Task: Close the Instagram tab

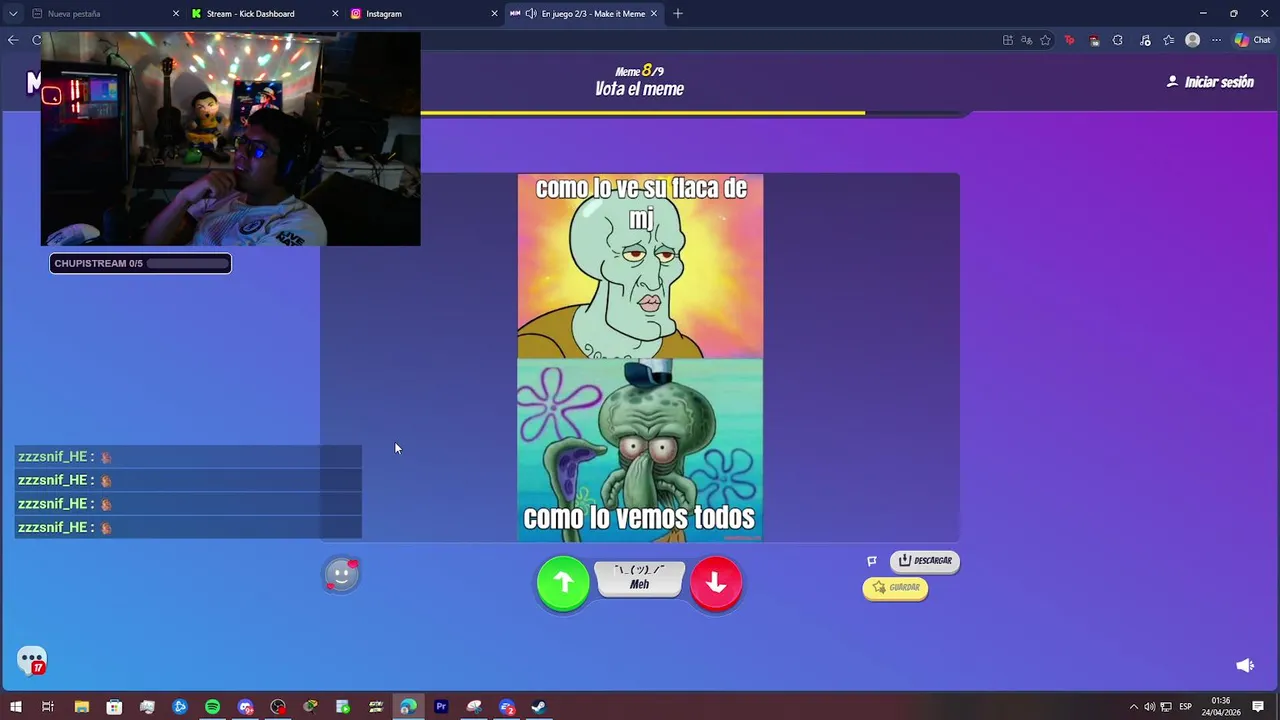Action: [494, 14]
